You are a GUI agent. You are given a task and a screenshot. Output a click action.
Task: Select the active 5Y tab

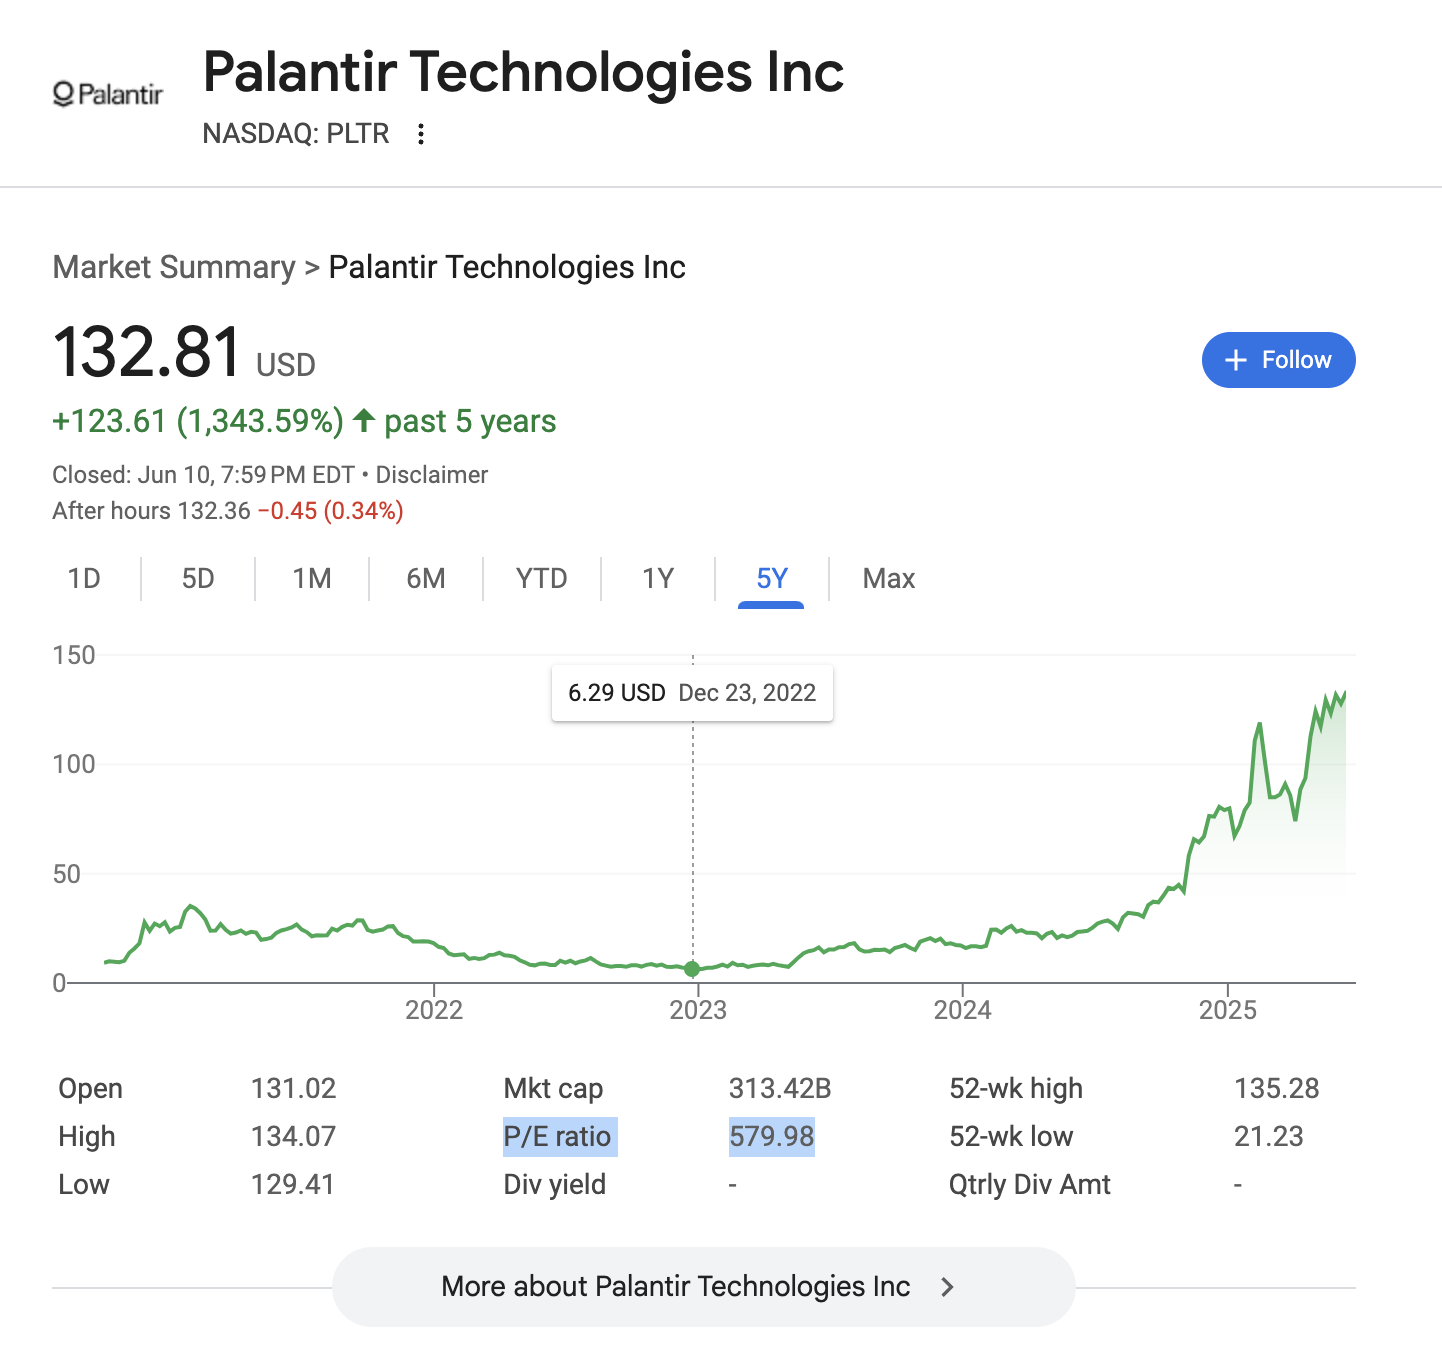point(772,579)
